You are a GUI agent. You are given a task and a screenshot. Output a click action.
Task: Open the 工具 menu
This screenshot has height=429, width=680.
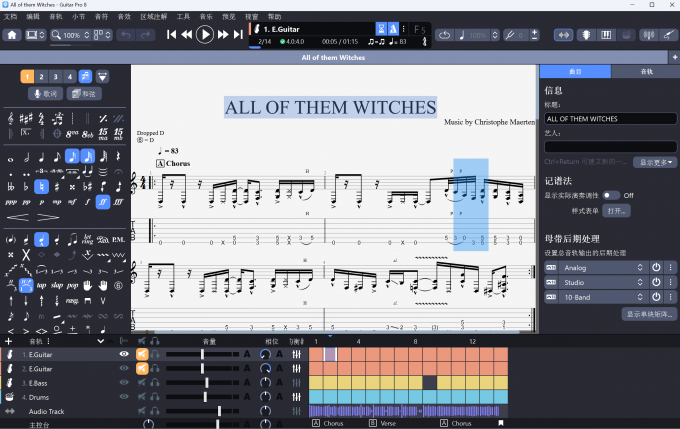pos(183,17)
